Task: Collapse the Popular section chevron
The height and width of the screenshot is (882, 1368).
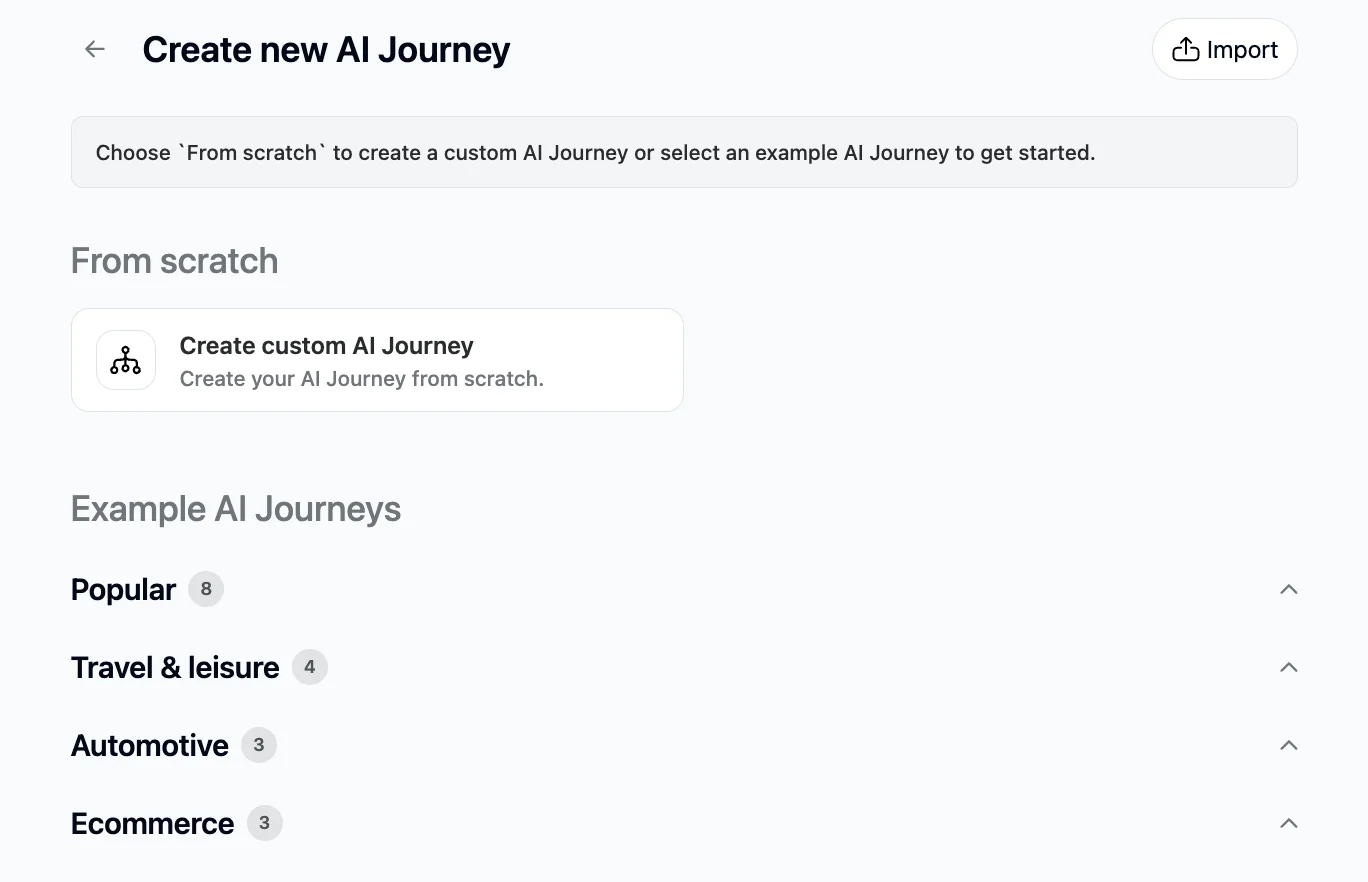Action: (1289, 589)
